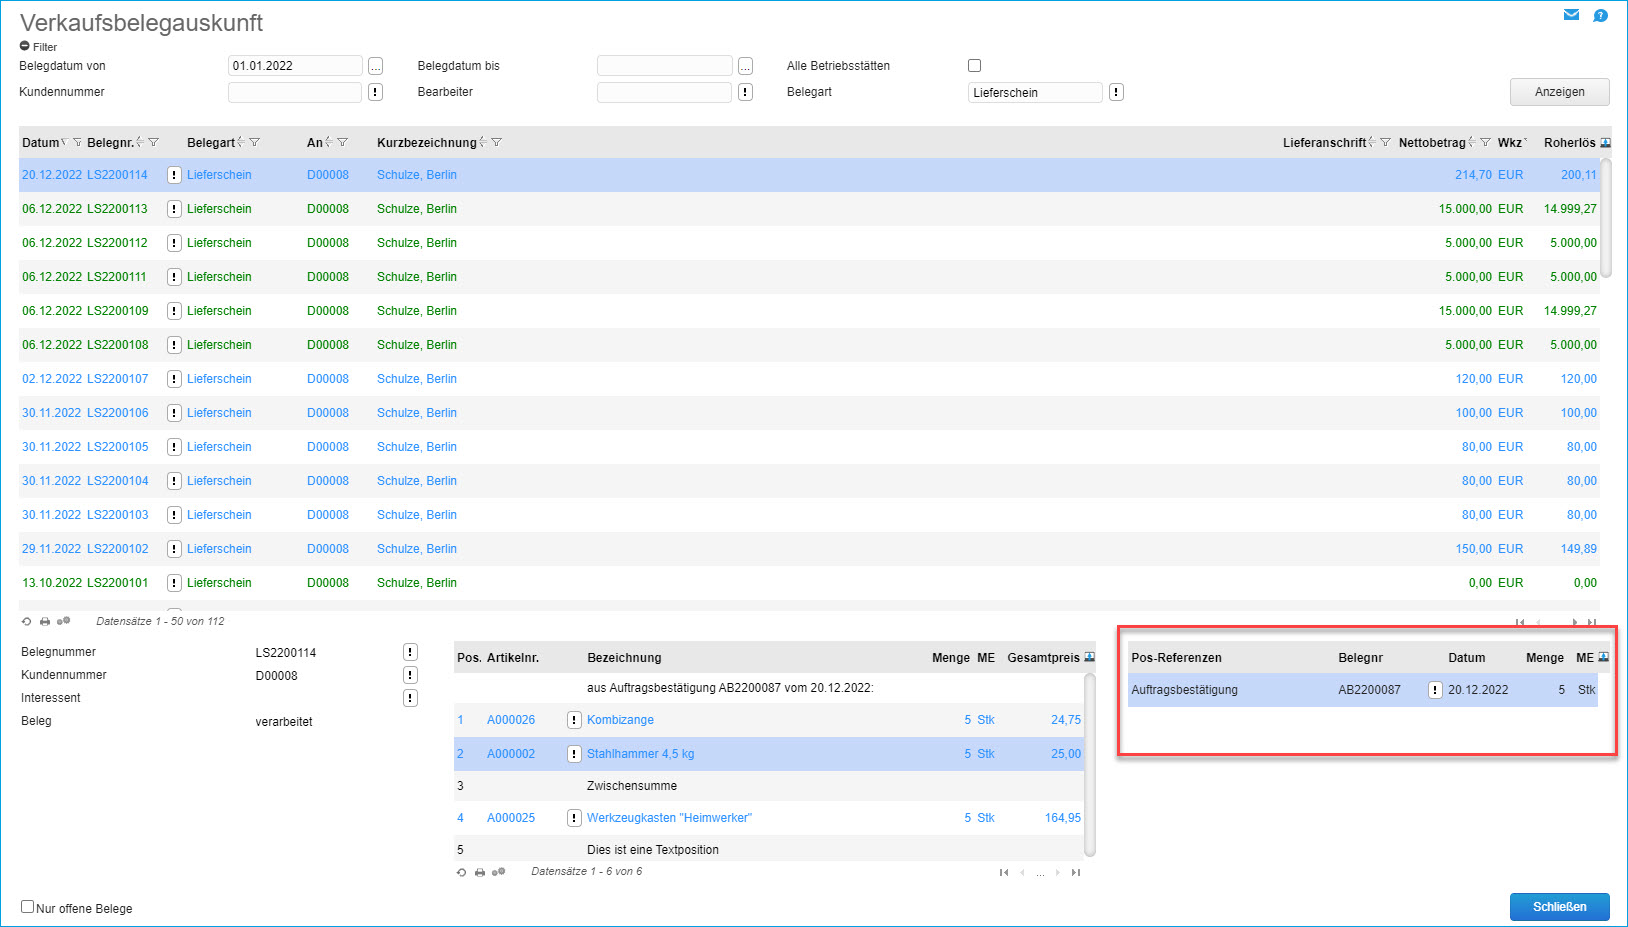Sort list by Belegnr. column header
This screenshot has height=927, width=1628.
109,143
